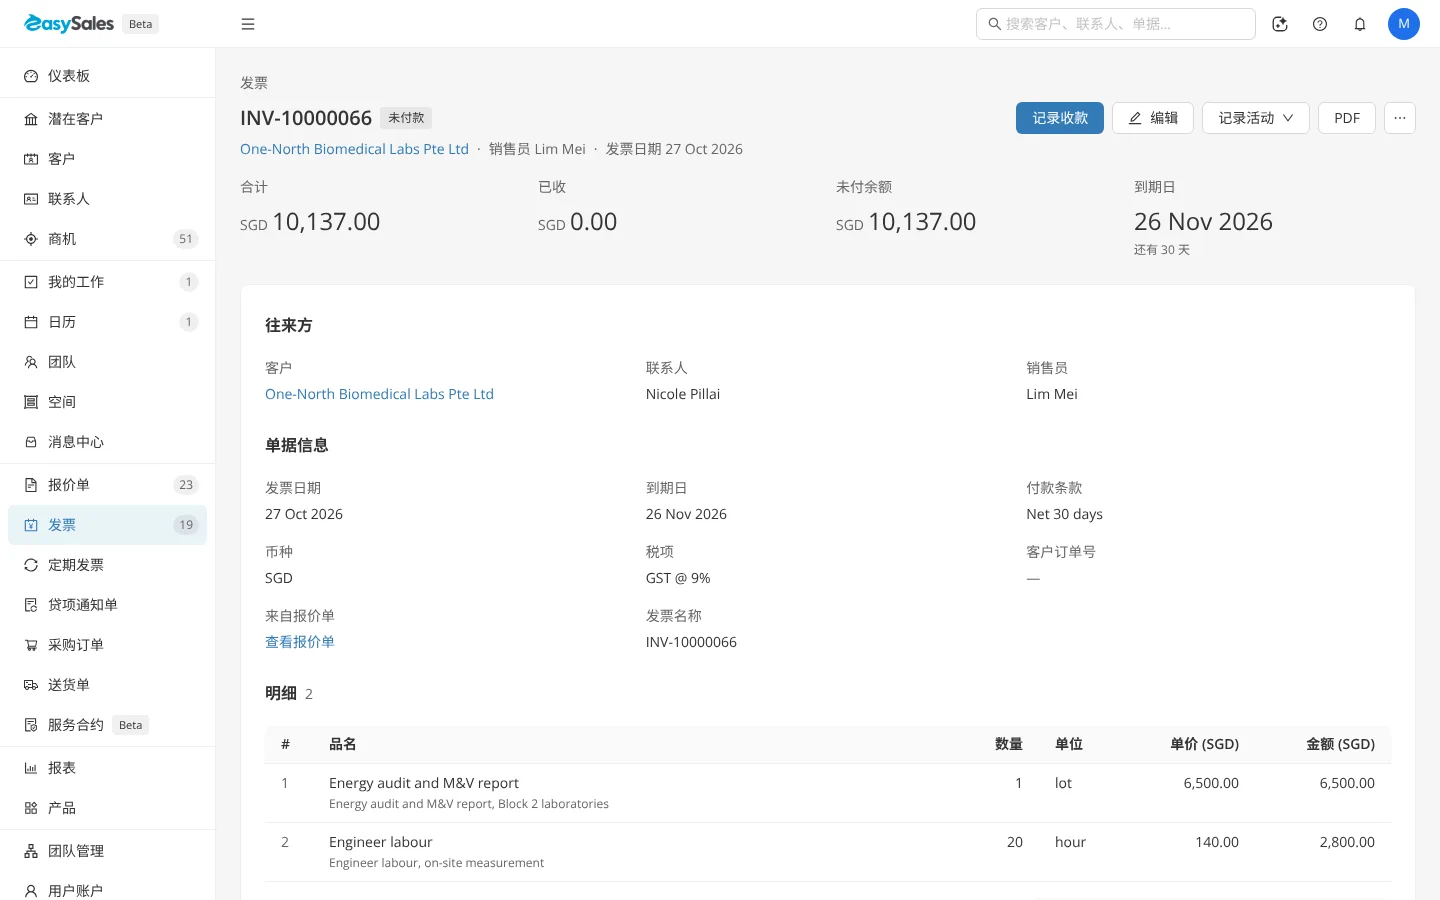Click the 发票 breadcrumb label

[x=254, y=83]
